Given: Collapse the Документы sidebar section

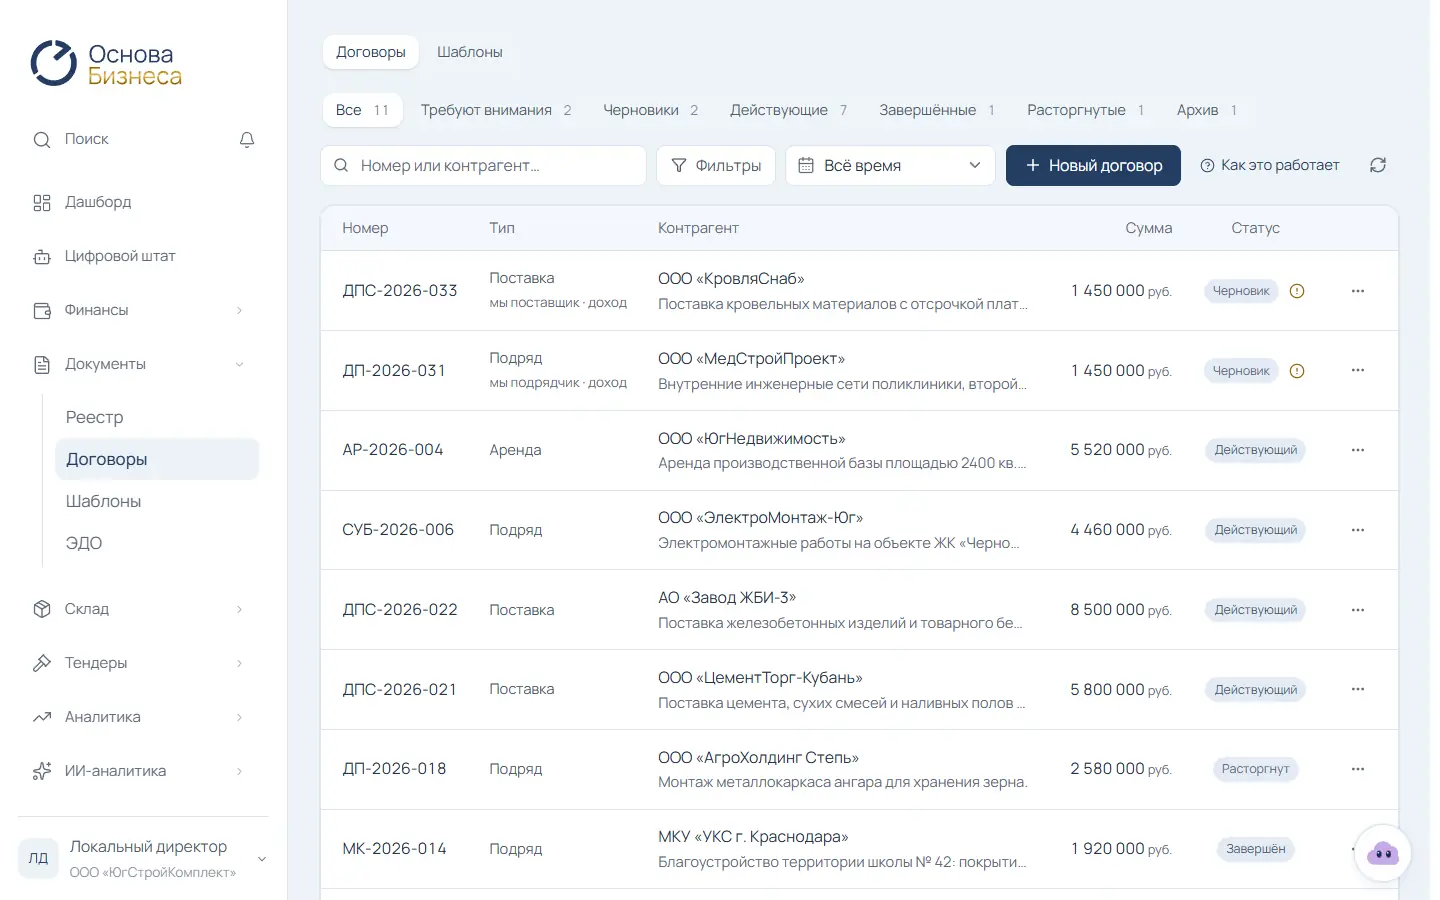Looking at the screenshot, I should click(x=139, y=364).
